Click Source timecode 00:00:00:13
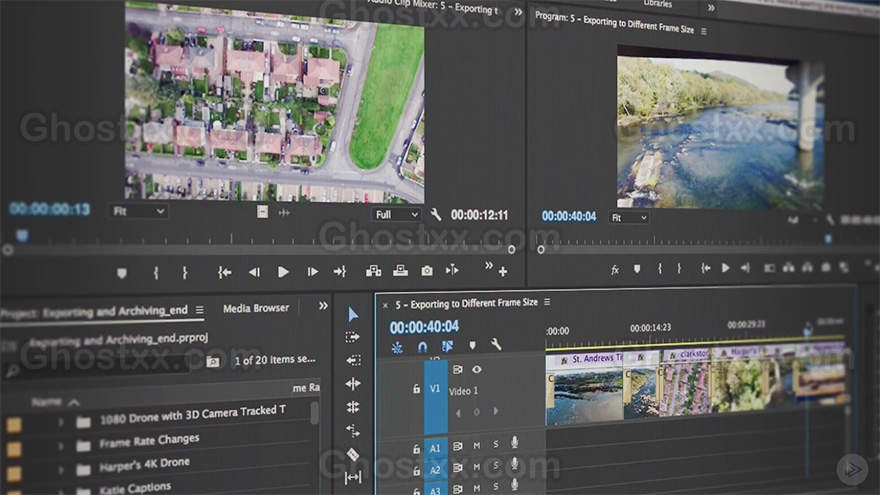This screenshot has height=495, width=880. click(x=49, y=209)
